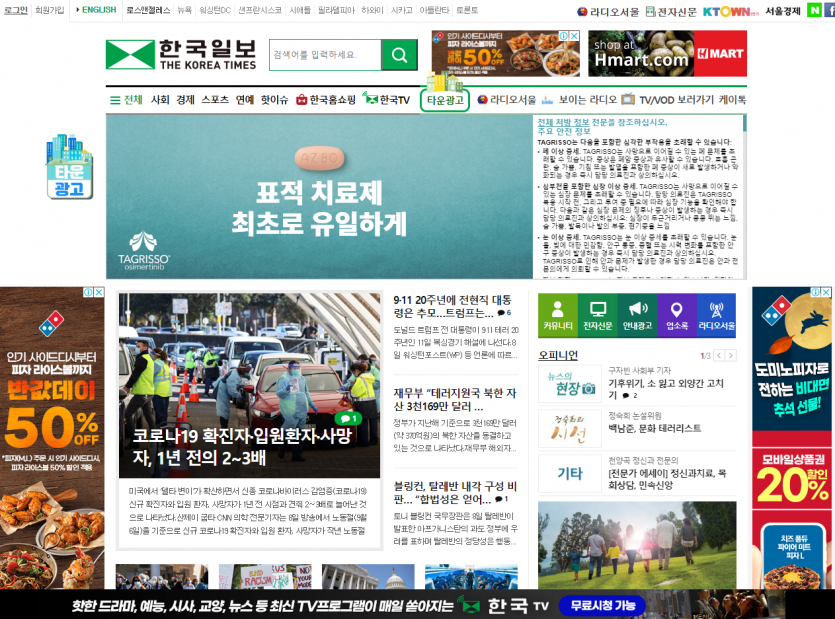Go to previous 오피니언 page arrow
Screen dimensions: 835x619
coord(719,356)
